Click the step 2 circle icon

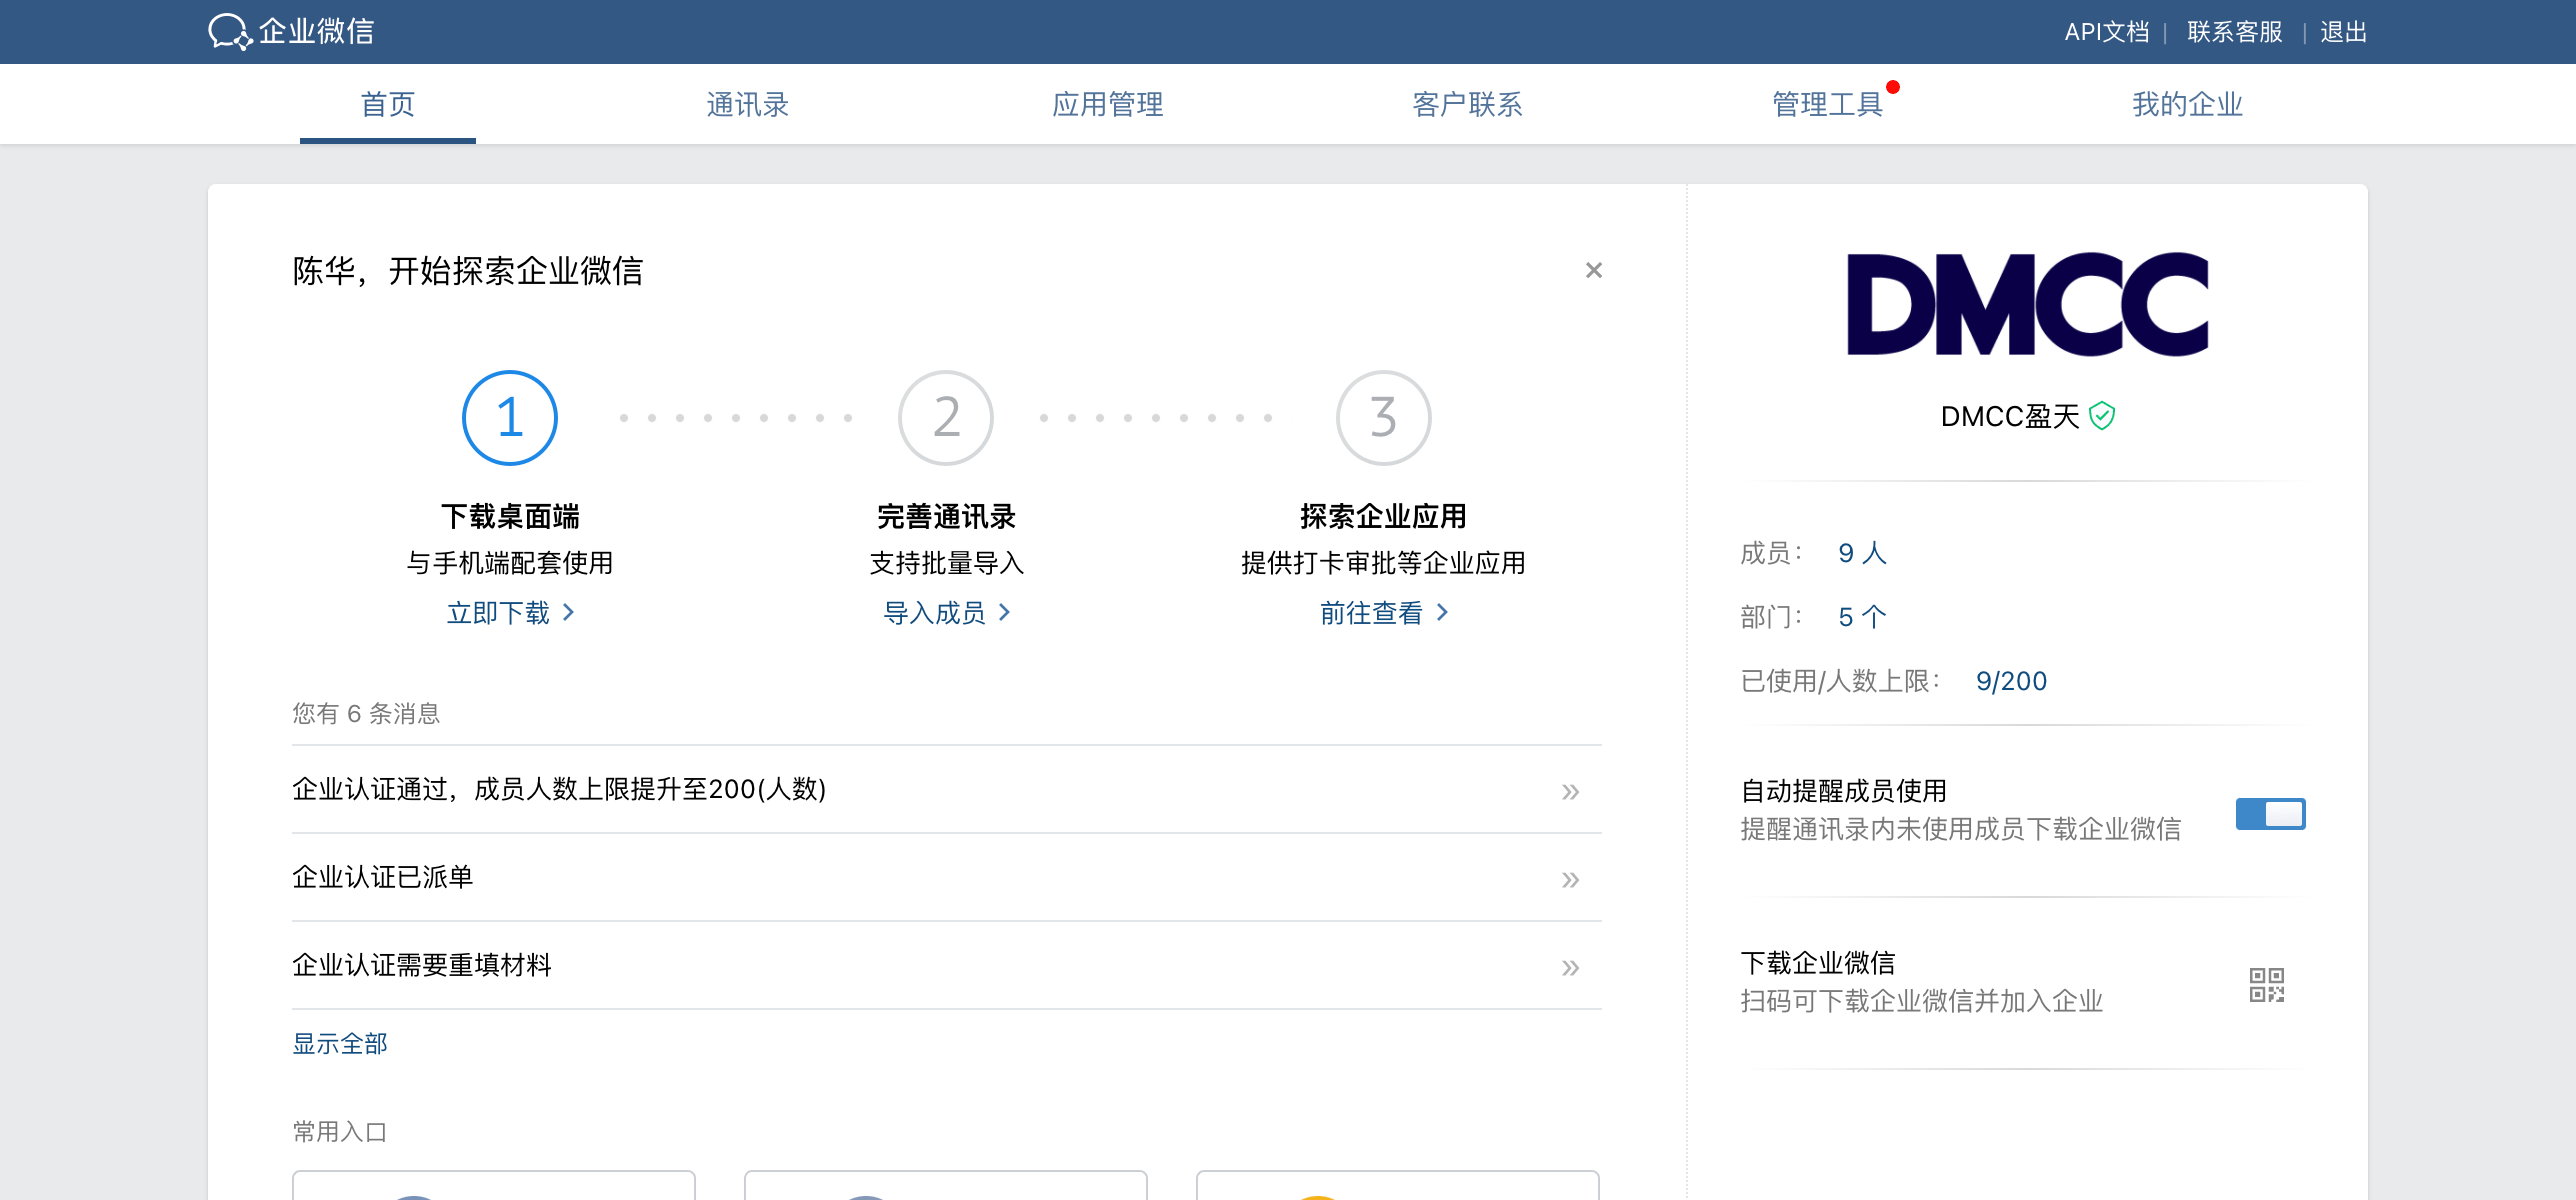(946, 418)
